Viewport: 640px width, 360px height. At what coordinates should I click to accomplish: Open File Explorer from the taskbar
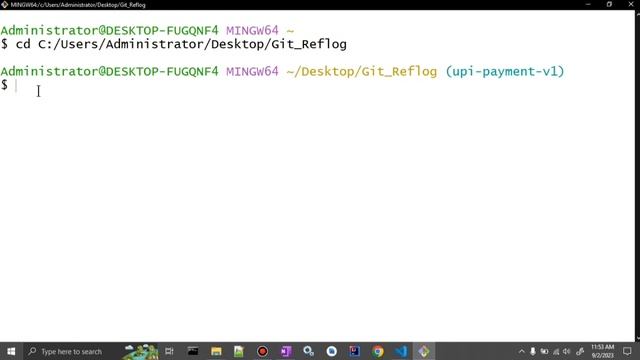click(x=216, y=351)
